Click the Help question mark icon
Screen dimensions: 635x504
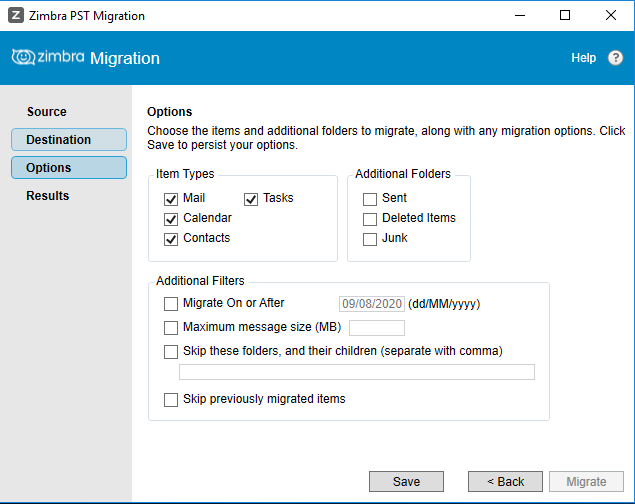point(615,58)
